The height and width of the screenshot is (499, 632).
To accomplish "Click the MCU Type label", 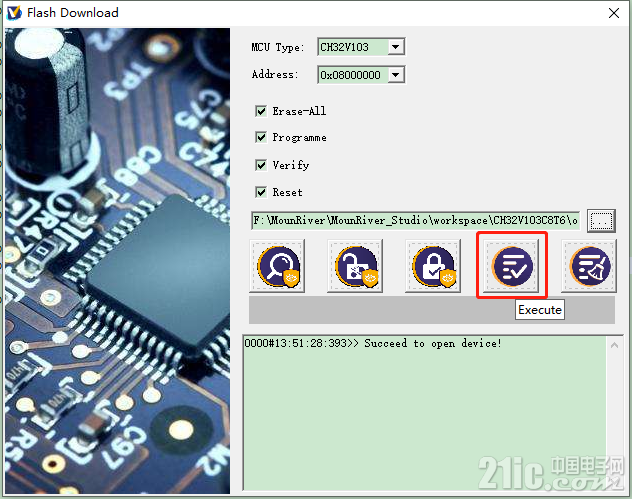I will 278,48.
